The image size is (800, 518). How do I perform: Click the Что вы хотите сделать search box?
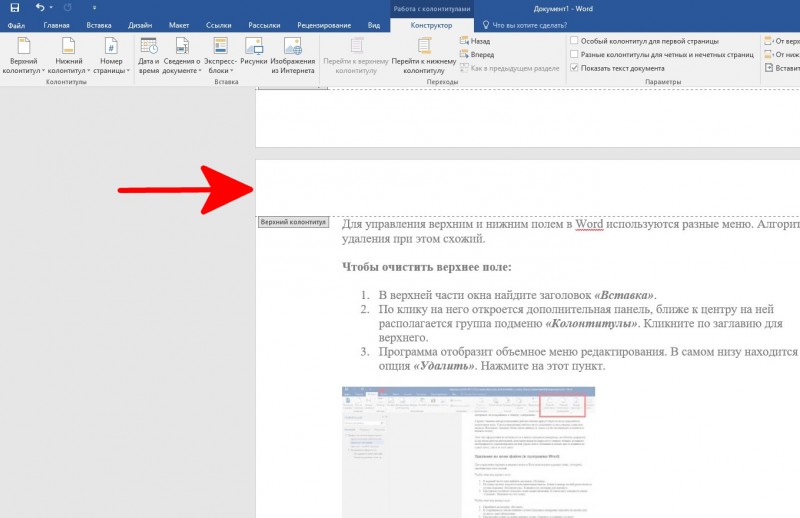click(x=530, y=25)
